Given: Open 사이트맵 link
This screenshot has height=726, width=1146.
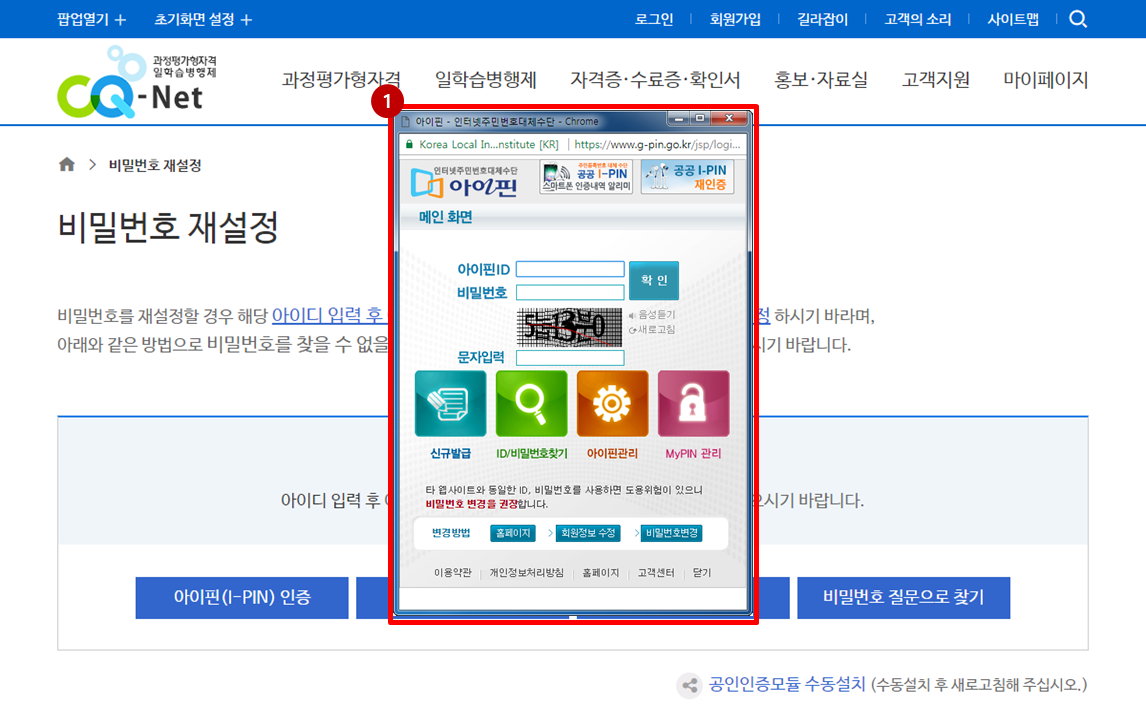Looking at the screenshot, I should pos(1013,20).
